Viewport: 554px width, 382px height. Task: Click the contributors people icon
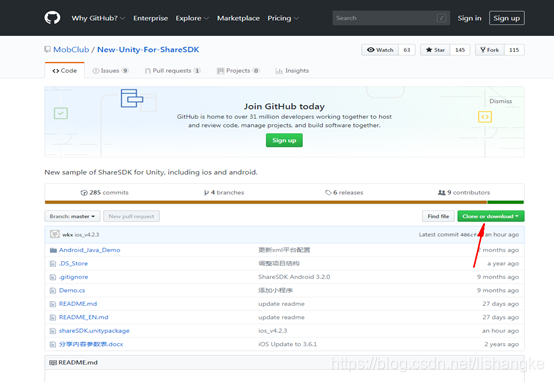pyautogui.click(x=442, y=193)
